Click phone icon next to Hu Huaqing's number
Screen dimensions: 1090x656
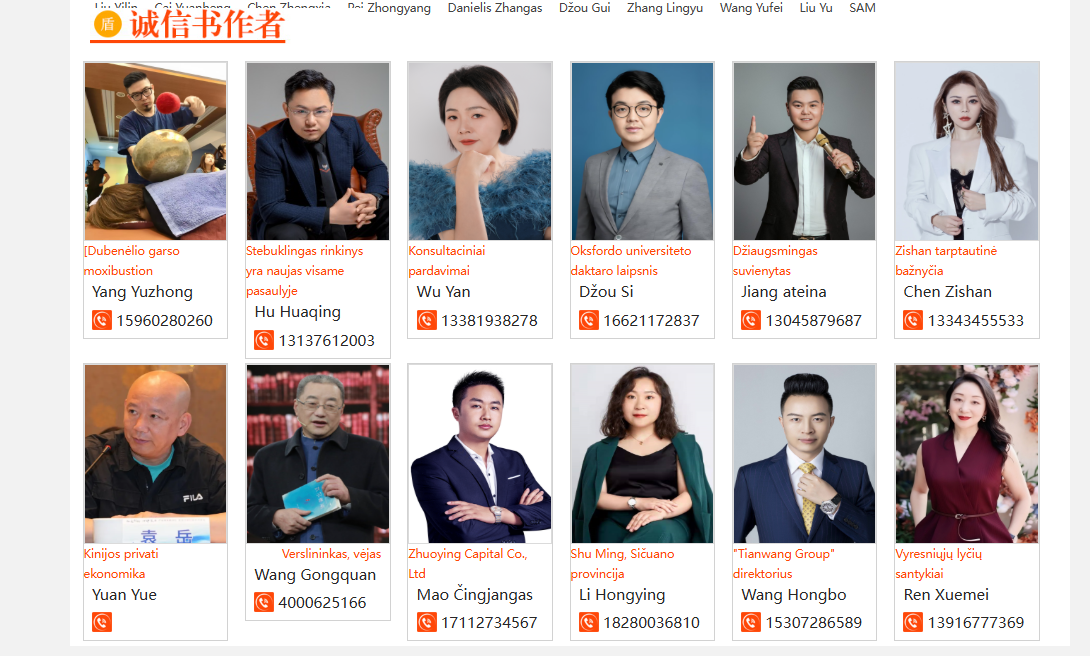[263, 341]
